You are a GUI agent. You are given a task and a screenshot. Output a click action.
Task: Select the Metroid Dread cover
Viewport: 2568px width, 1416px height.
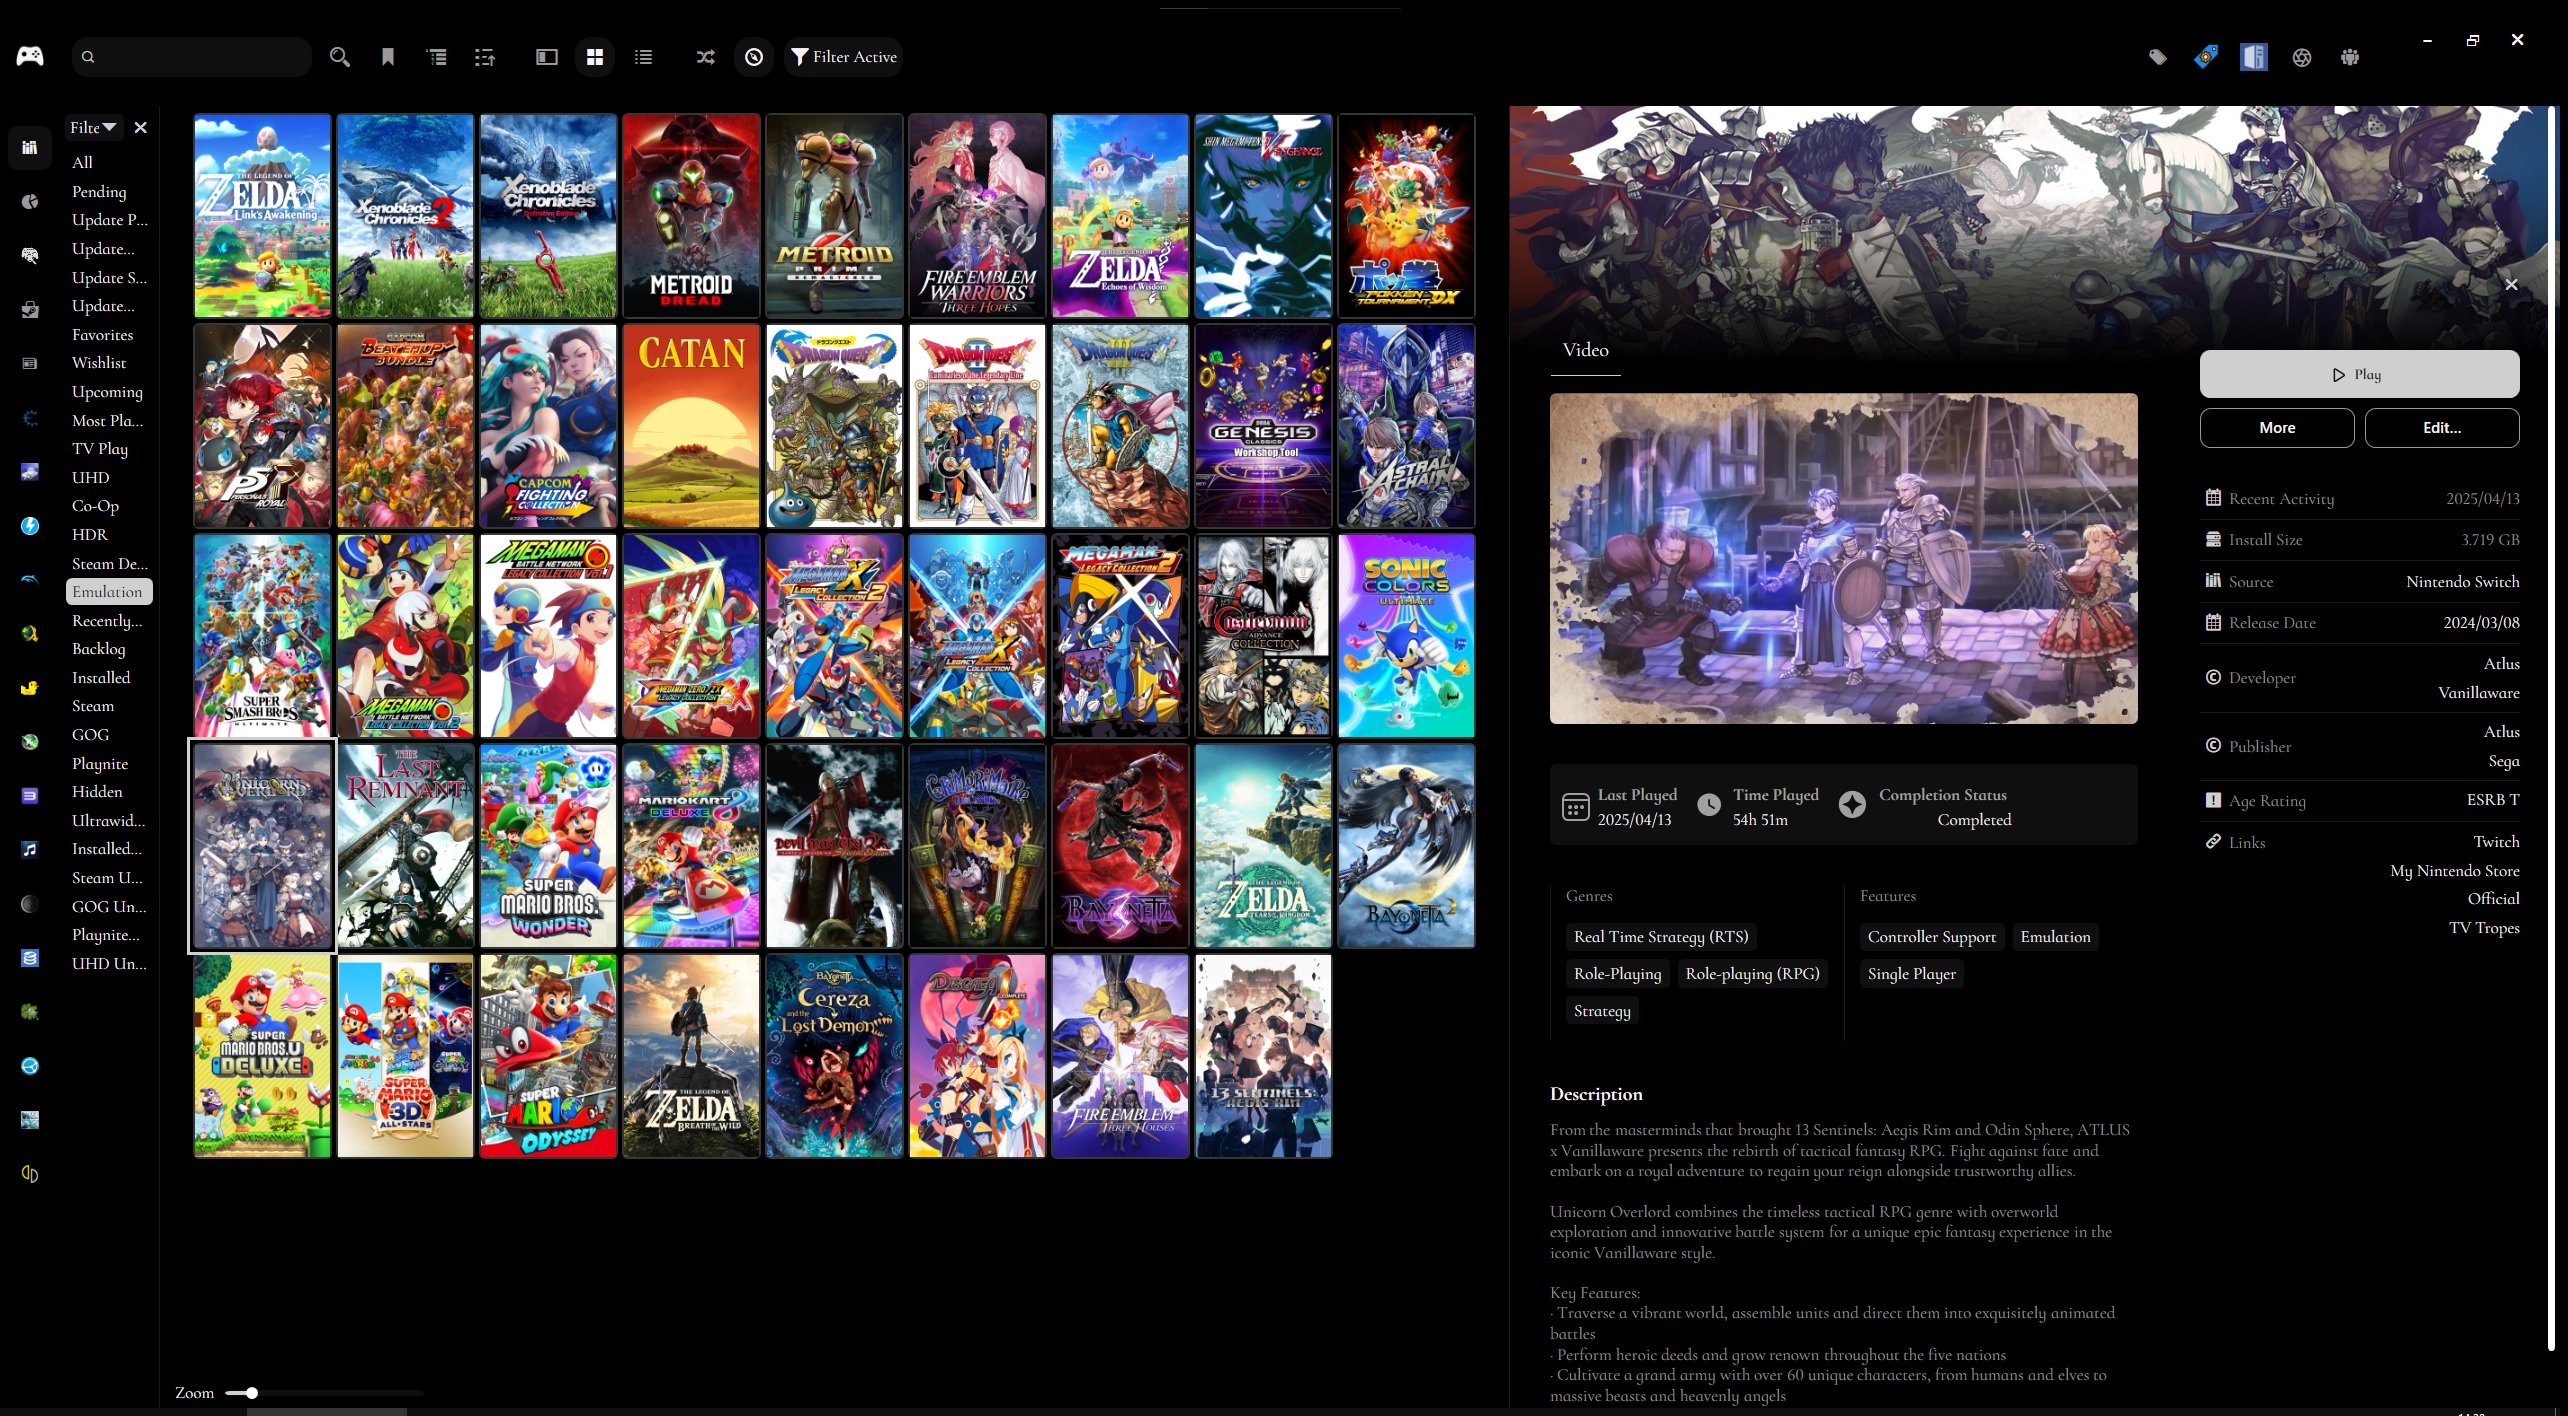click(x=691, y=215)
